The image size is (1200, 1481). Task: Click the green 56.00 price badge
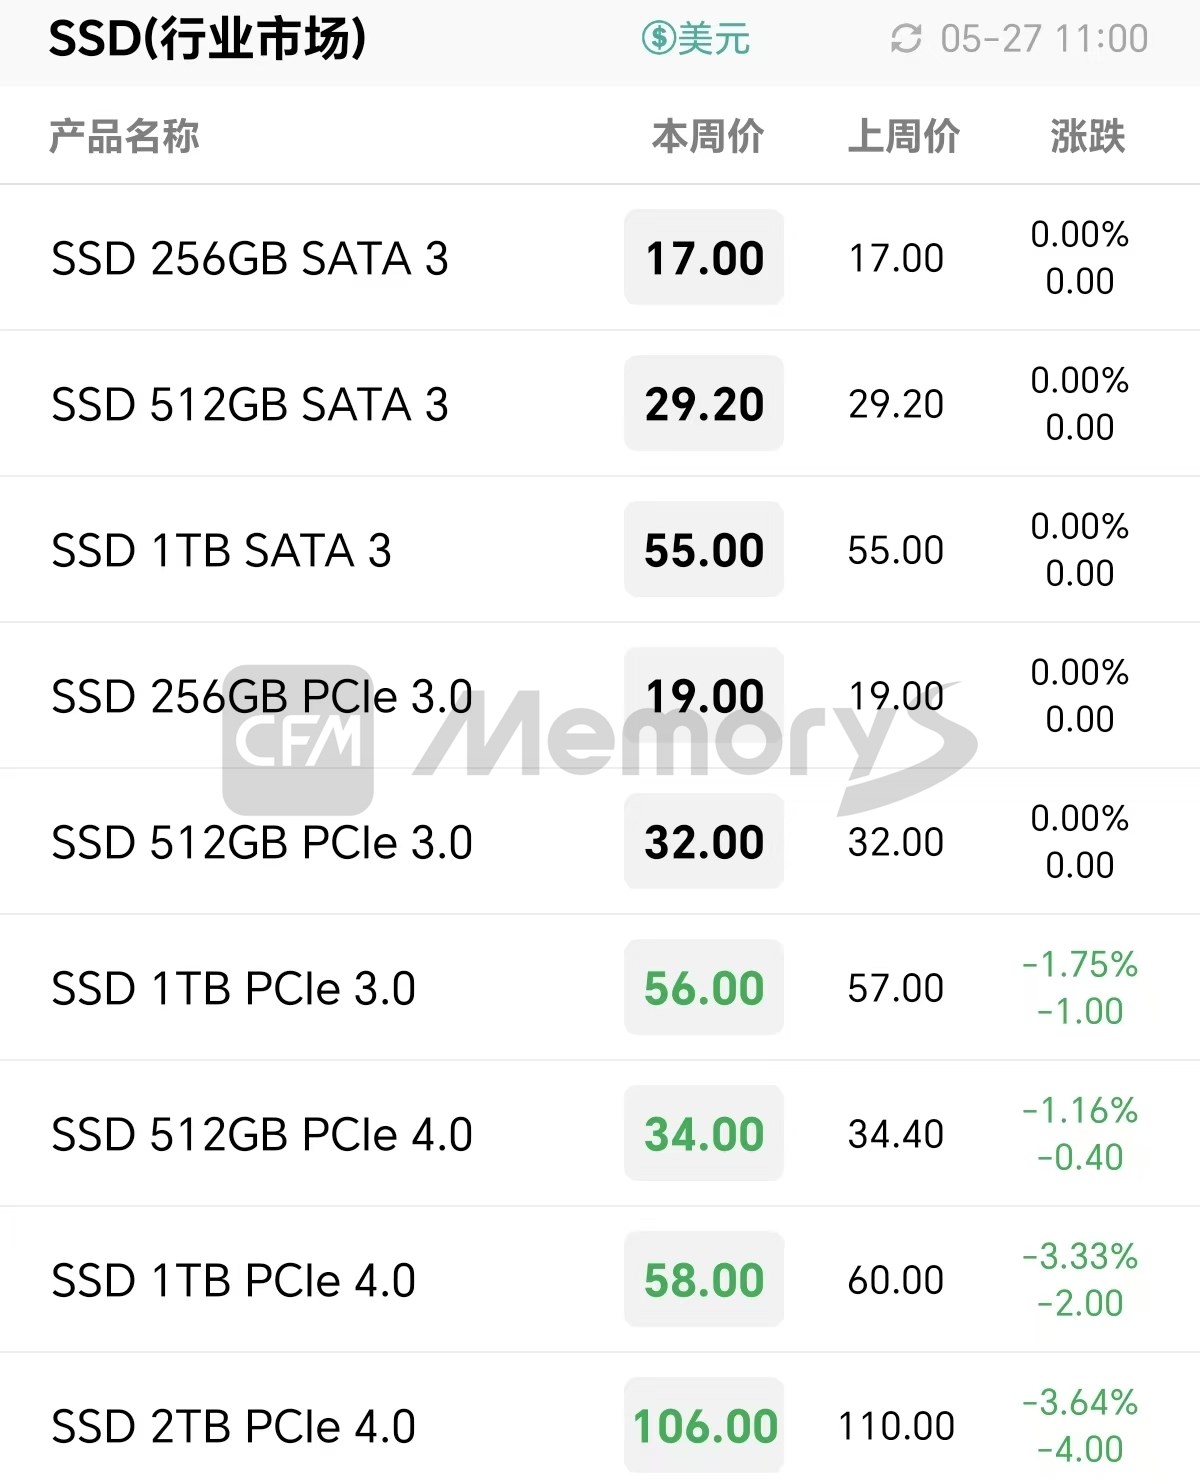tap(704, 988)
